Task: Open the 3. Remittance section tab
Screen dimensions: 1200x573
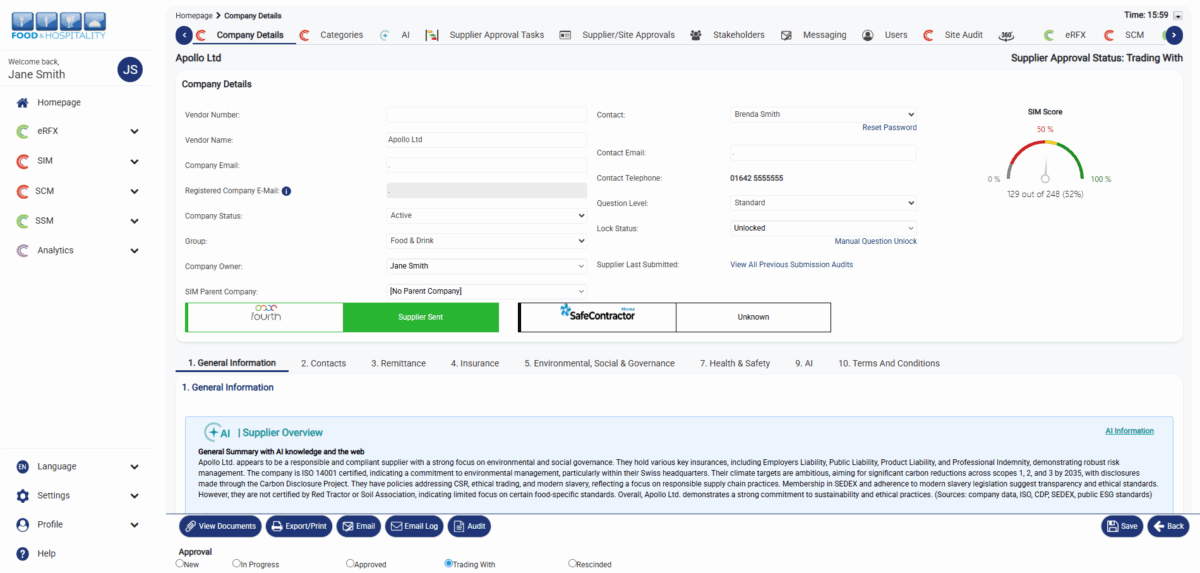Action: coord(398,363)
